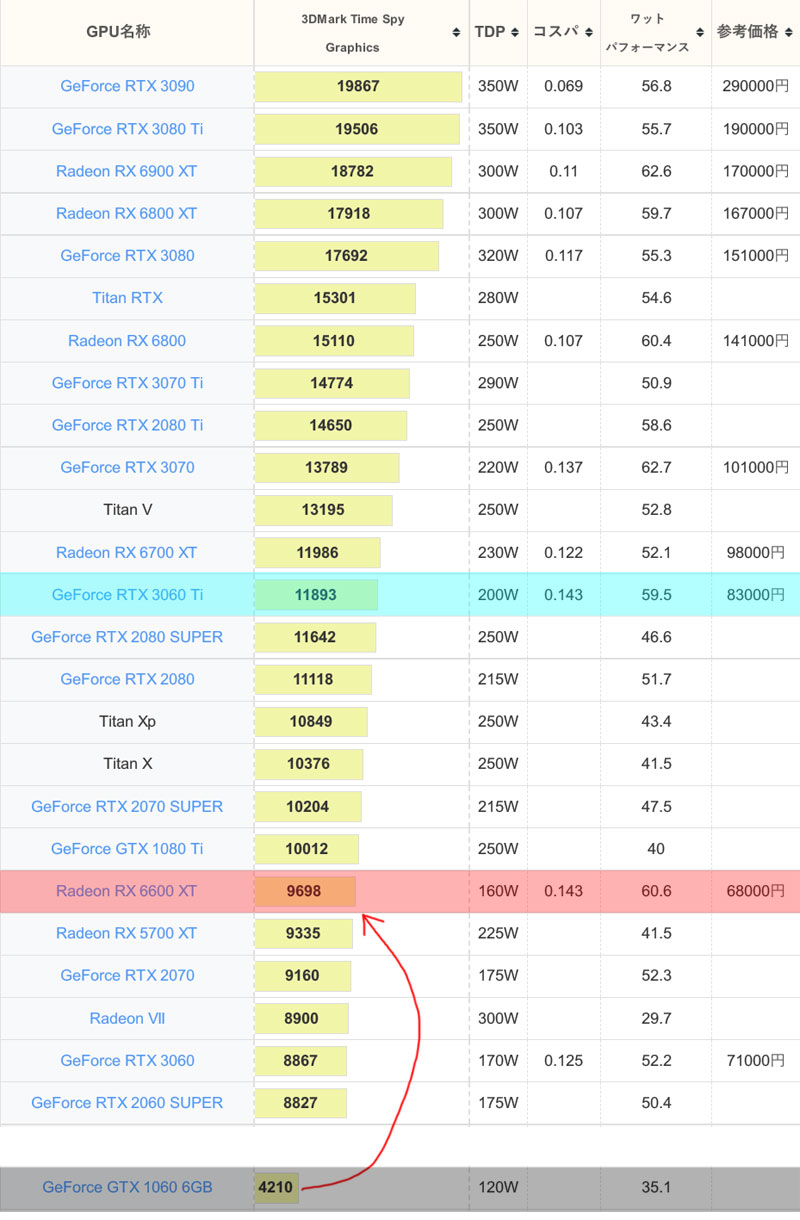Open GeForce RTX 3090 link

pos(127,86)
